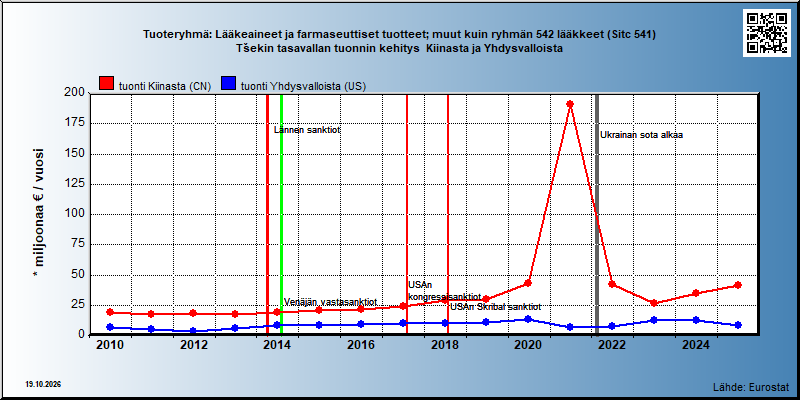Select the 'tuonti Kiinasta (CN)' legend label
This screenshot has height=400, width=800.
(x=165, y=86)
